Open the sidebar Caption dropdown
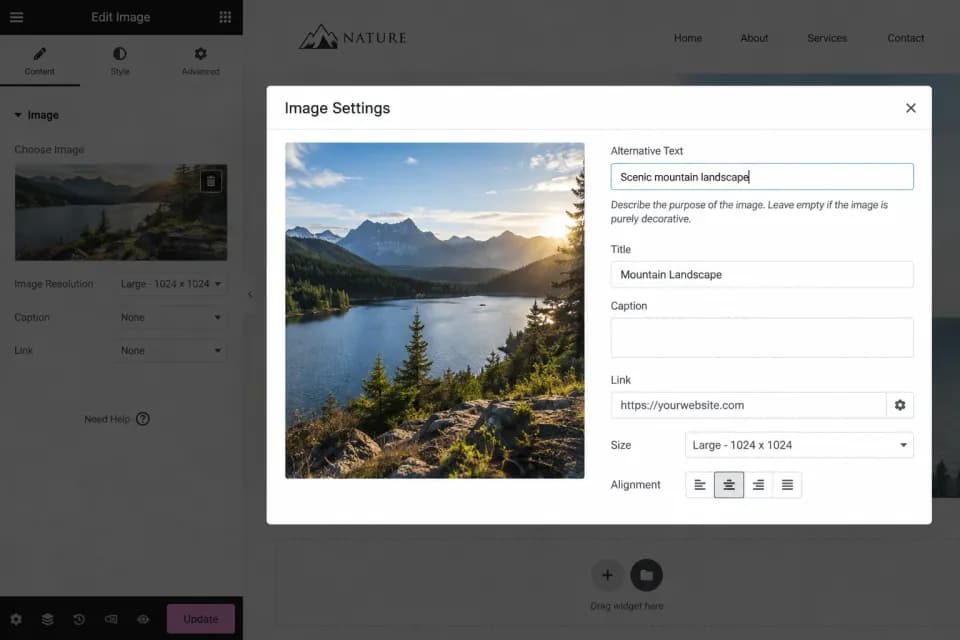The width and height of the screenshot is (960, 640). [171, 317]
